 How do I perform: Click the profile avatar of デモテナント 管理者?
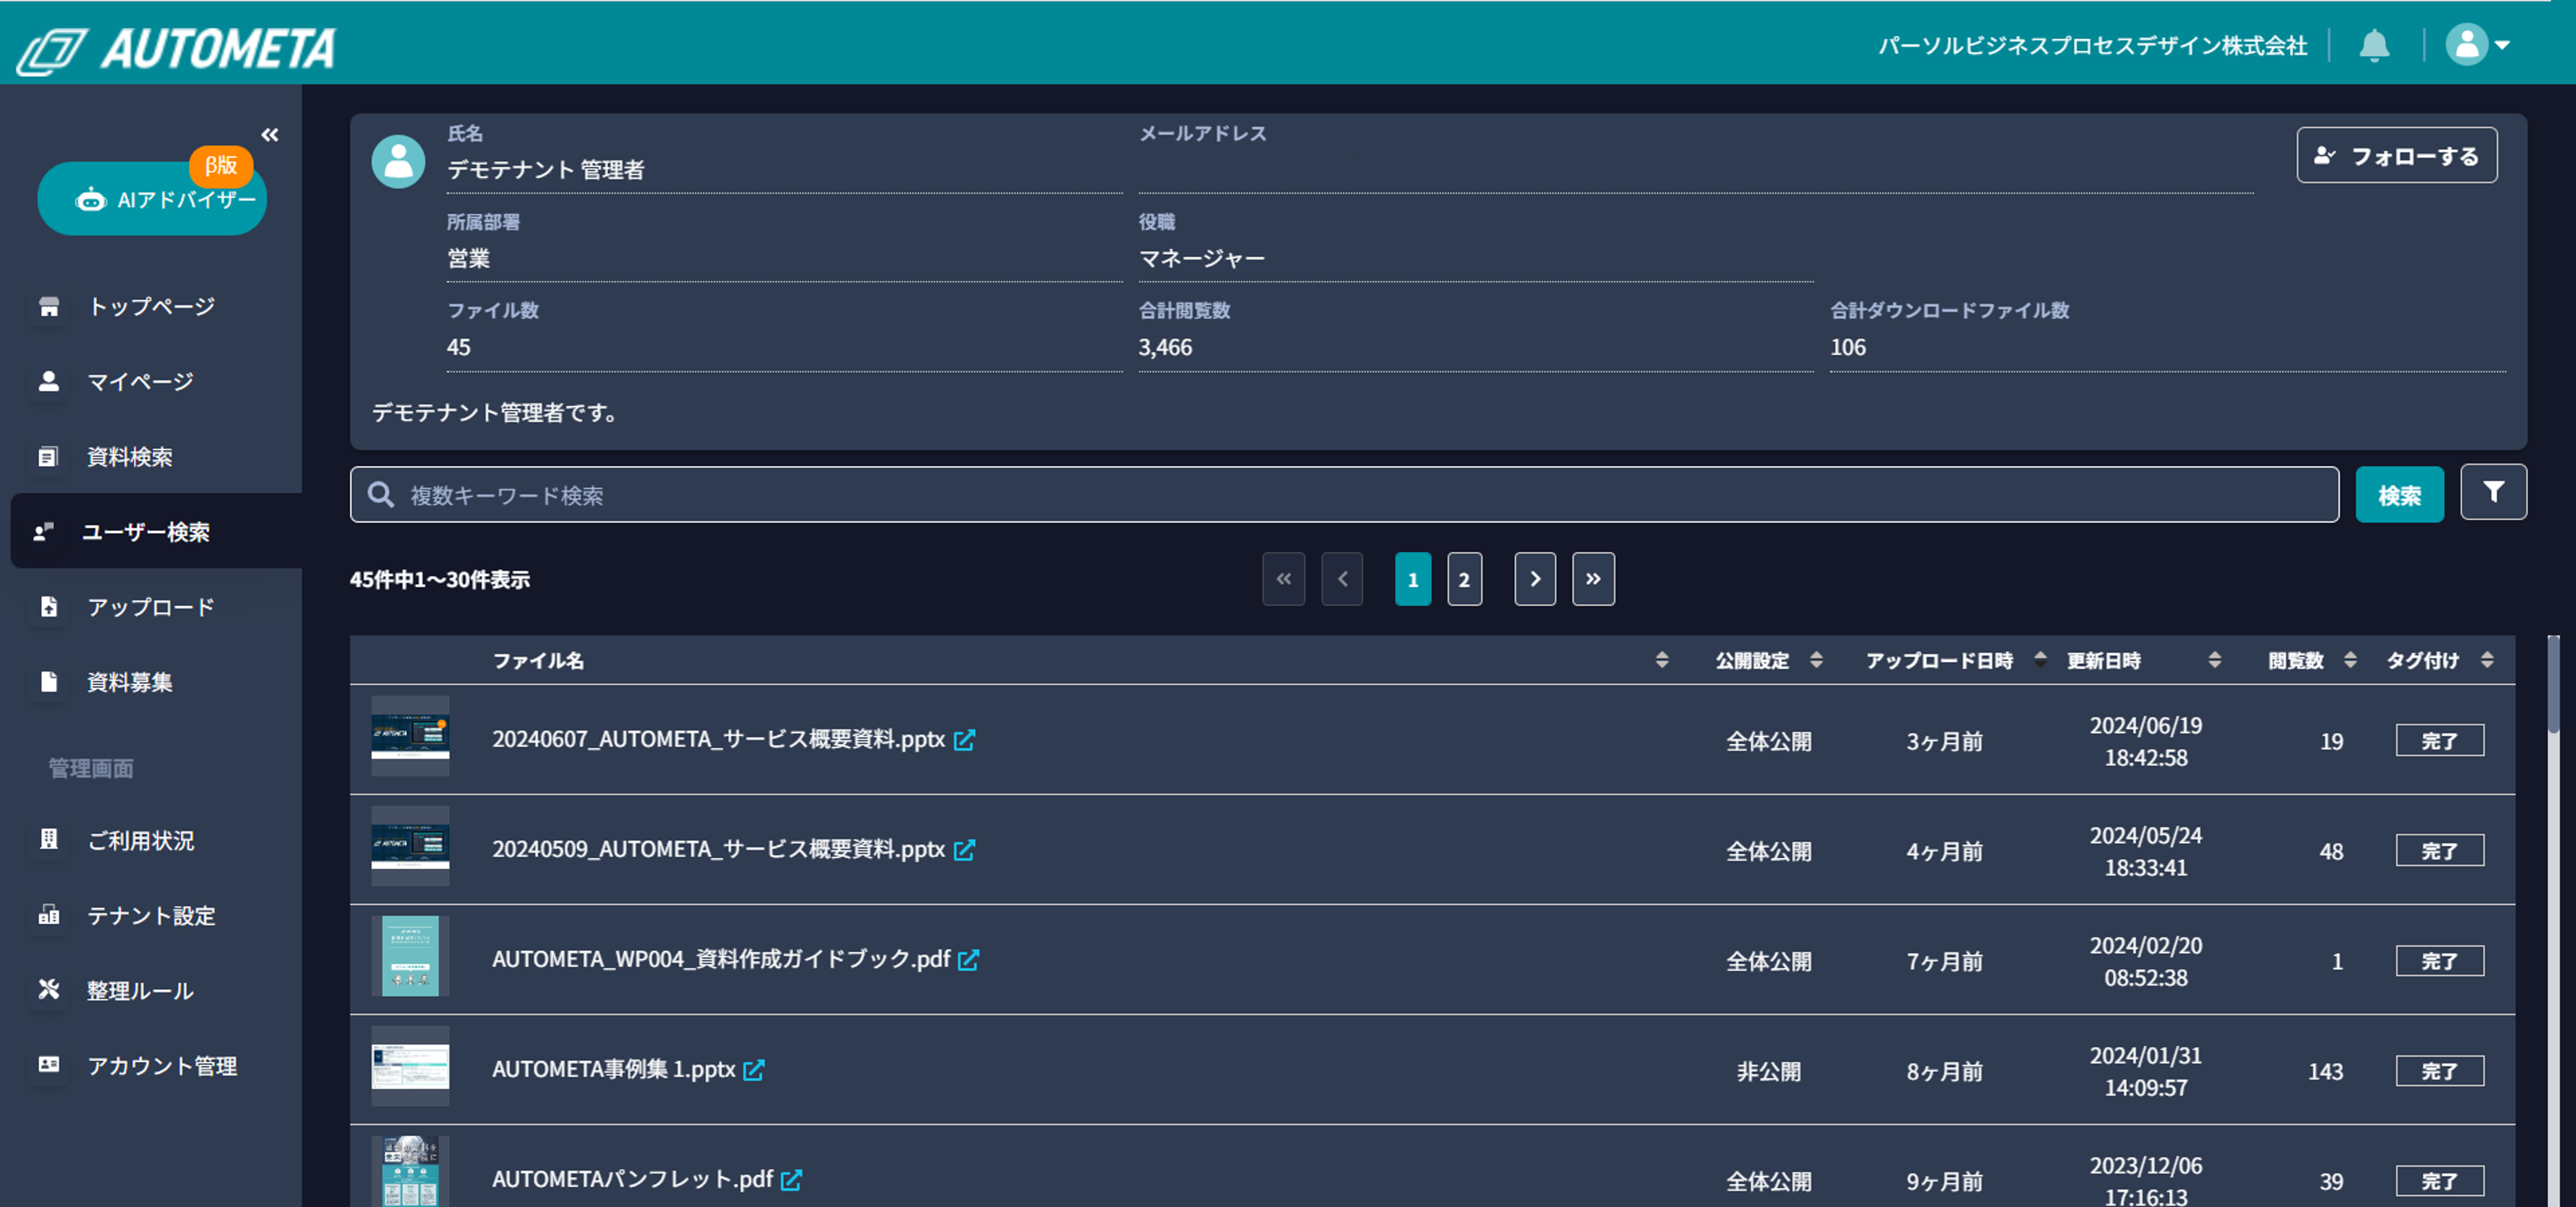[398, 161]
